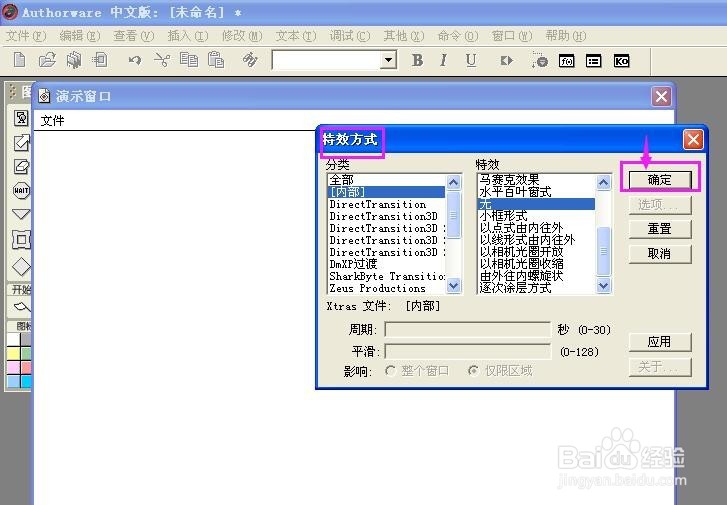This screenshot has height=505, width=727.
Task: Select the Decision diamond icon in palette
Action: click(21, 266)
